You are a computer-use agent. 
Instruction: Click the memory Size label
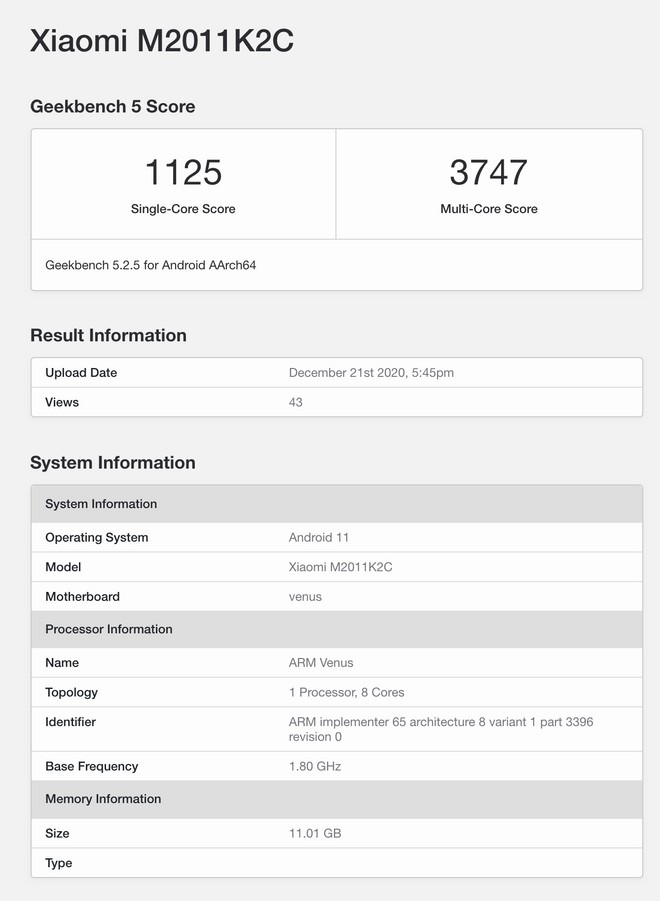coord(57,833)
